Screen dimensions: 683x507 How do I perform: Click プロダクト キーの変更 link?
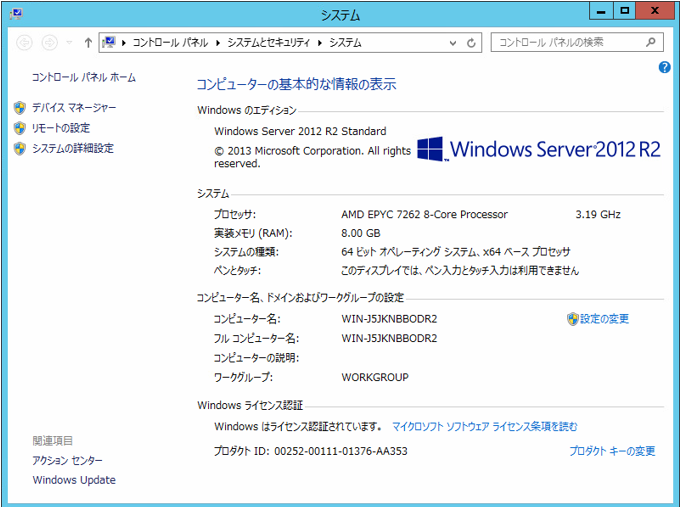pyautogui.click(x=612, y=451)
